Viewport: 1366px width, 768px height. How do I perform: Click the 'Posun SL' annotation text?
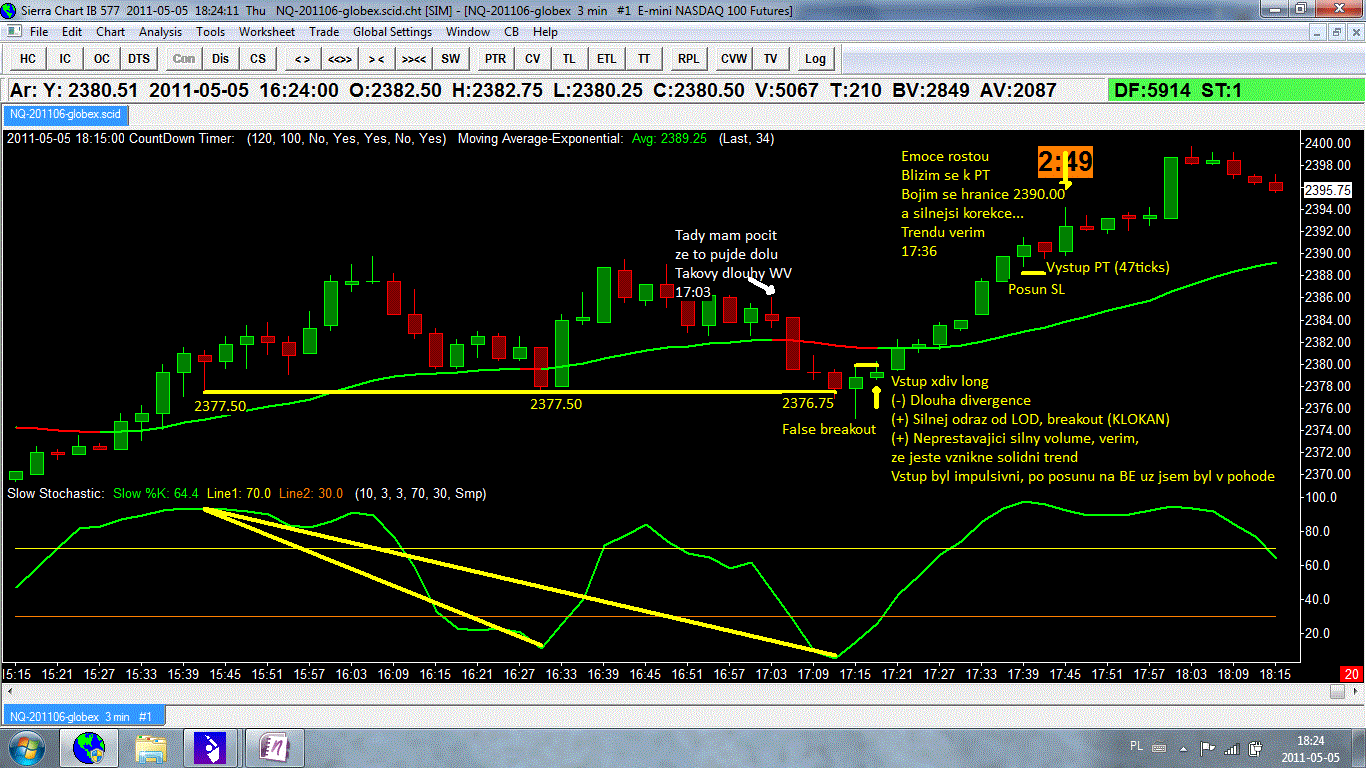tap(1036, 288)
